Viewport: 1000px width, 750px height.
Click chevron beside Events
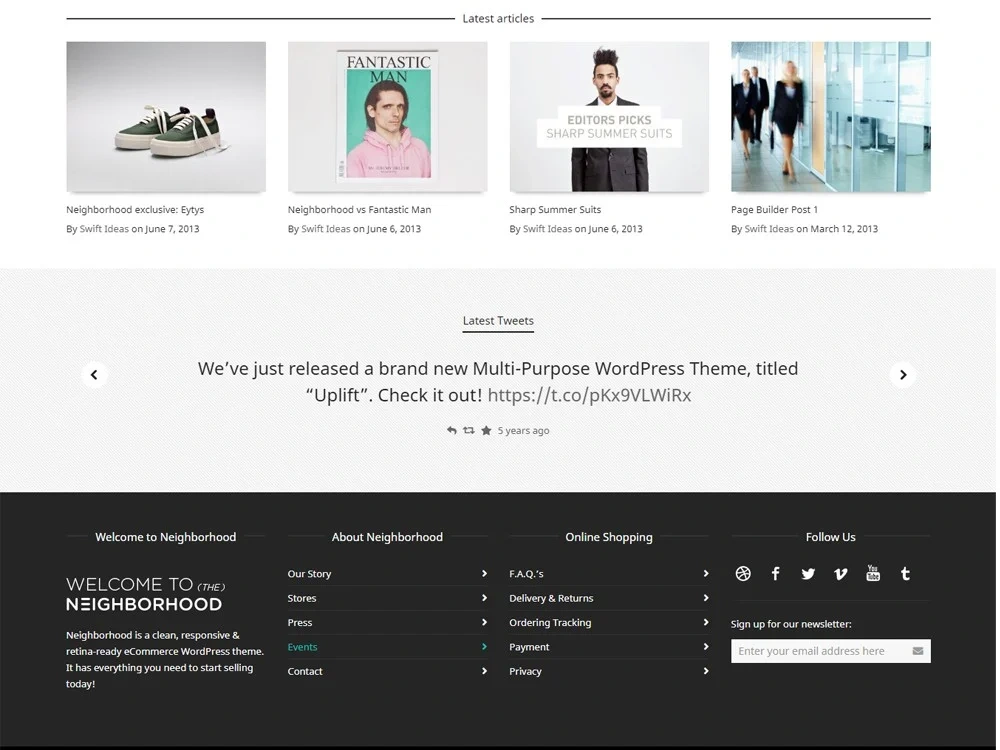click(484, 647)
